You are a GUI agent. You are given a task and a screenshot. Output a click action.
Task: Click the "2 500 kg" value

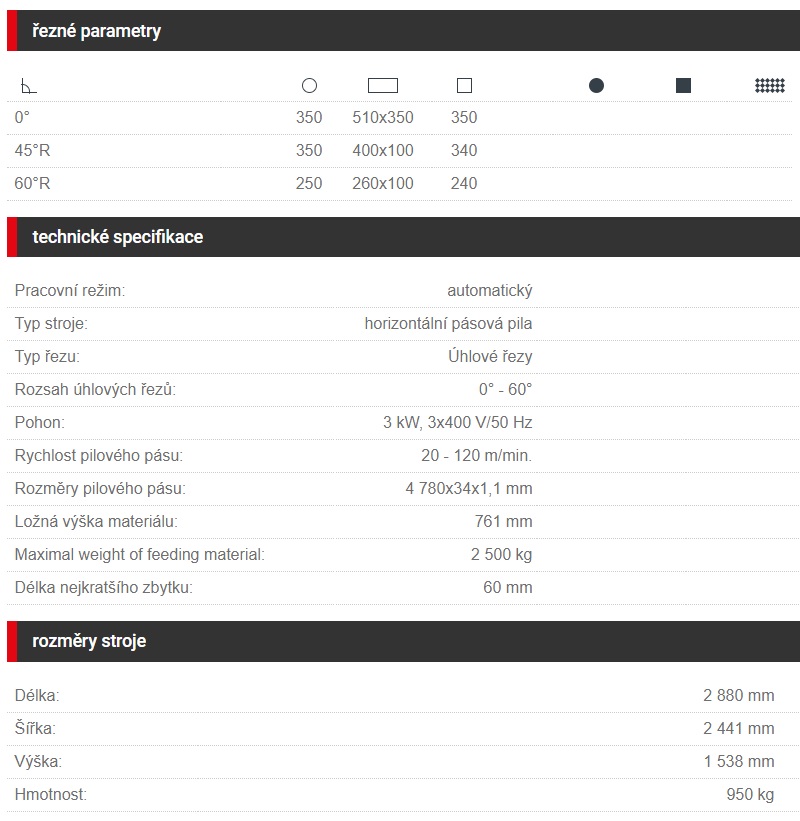[x=501, y=554]
